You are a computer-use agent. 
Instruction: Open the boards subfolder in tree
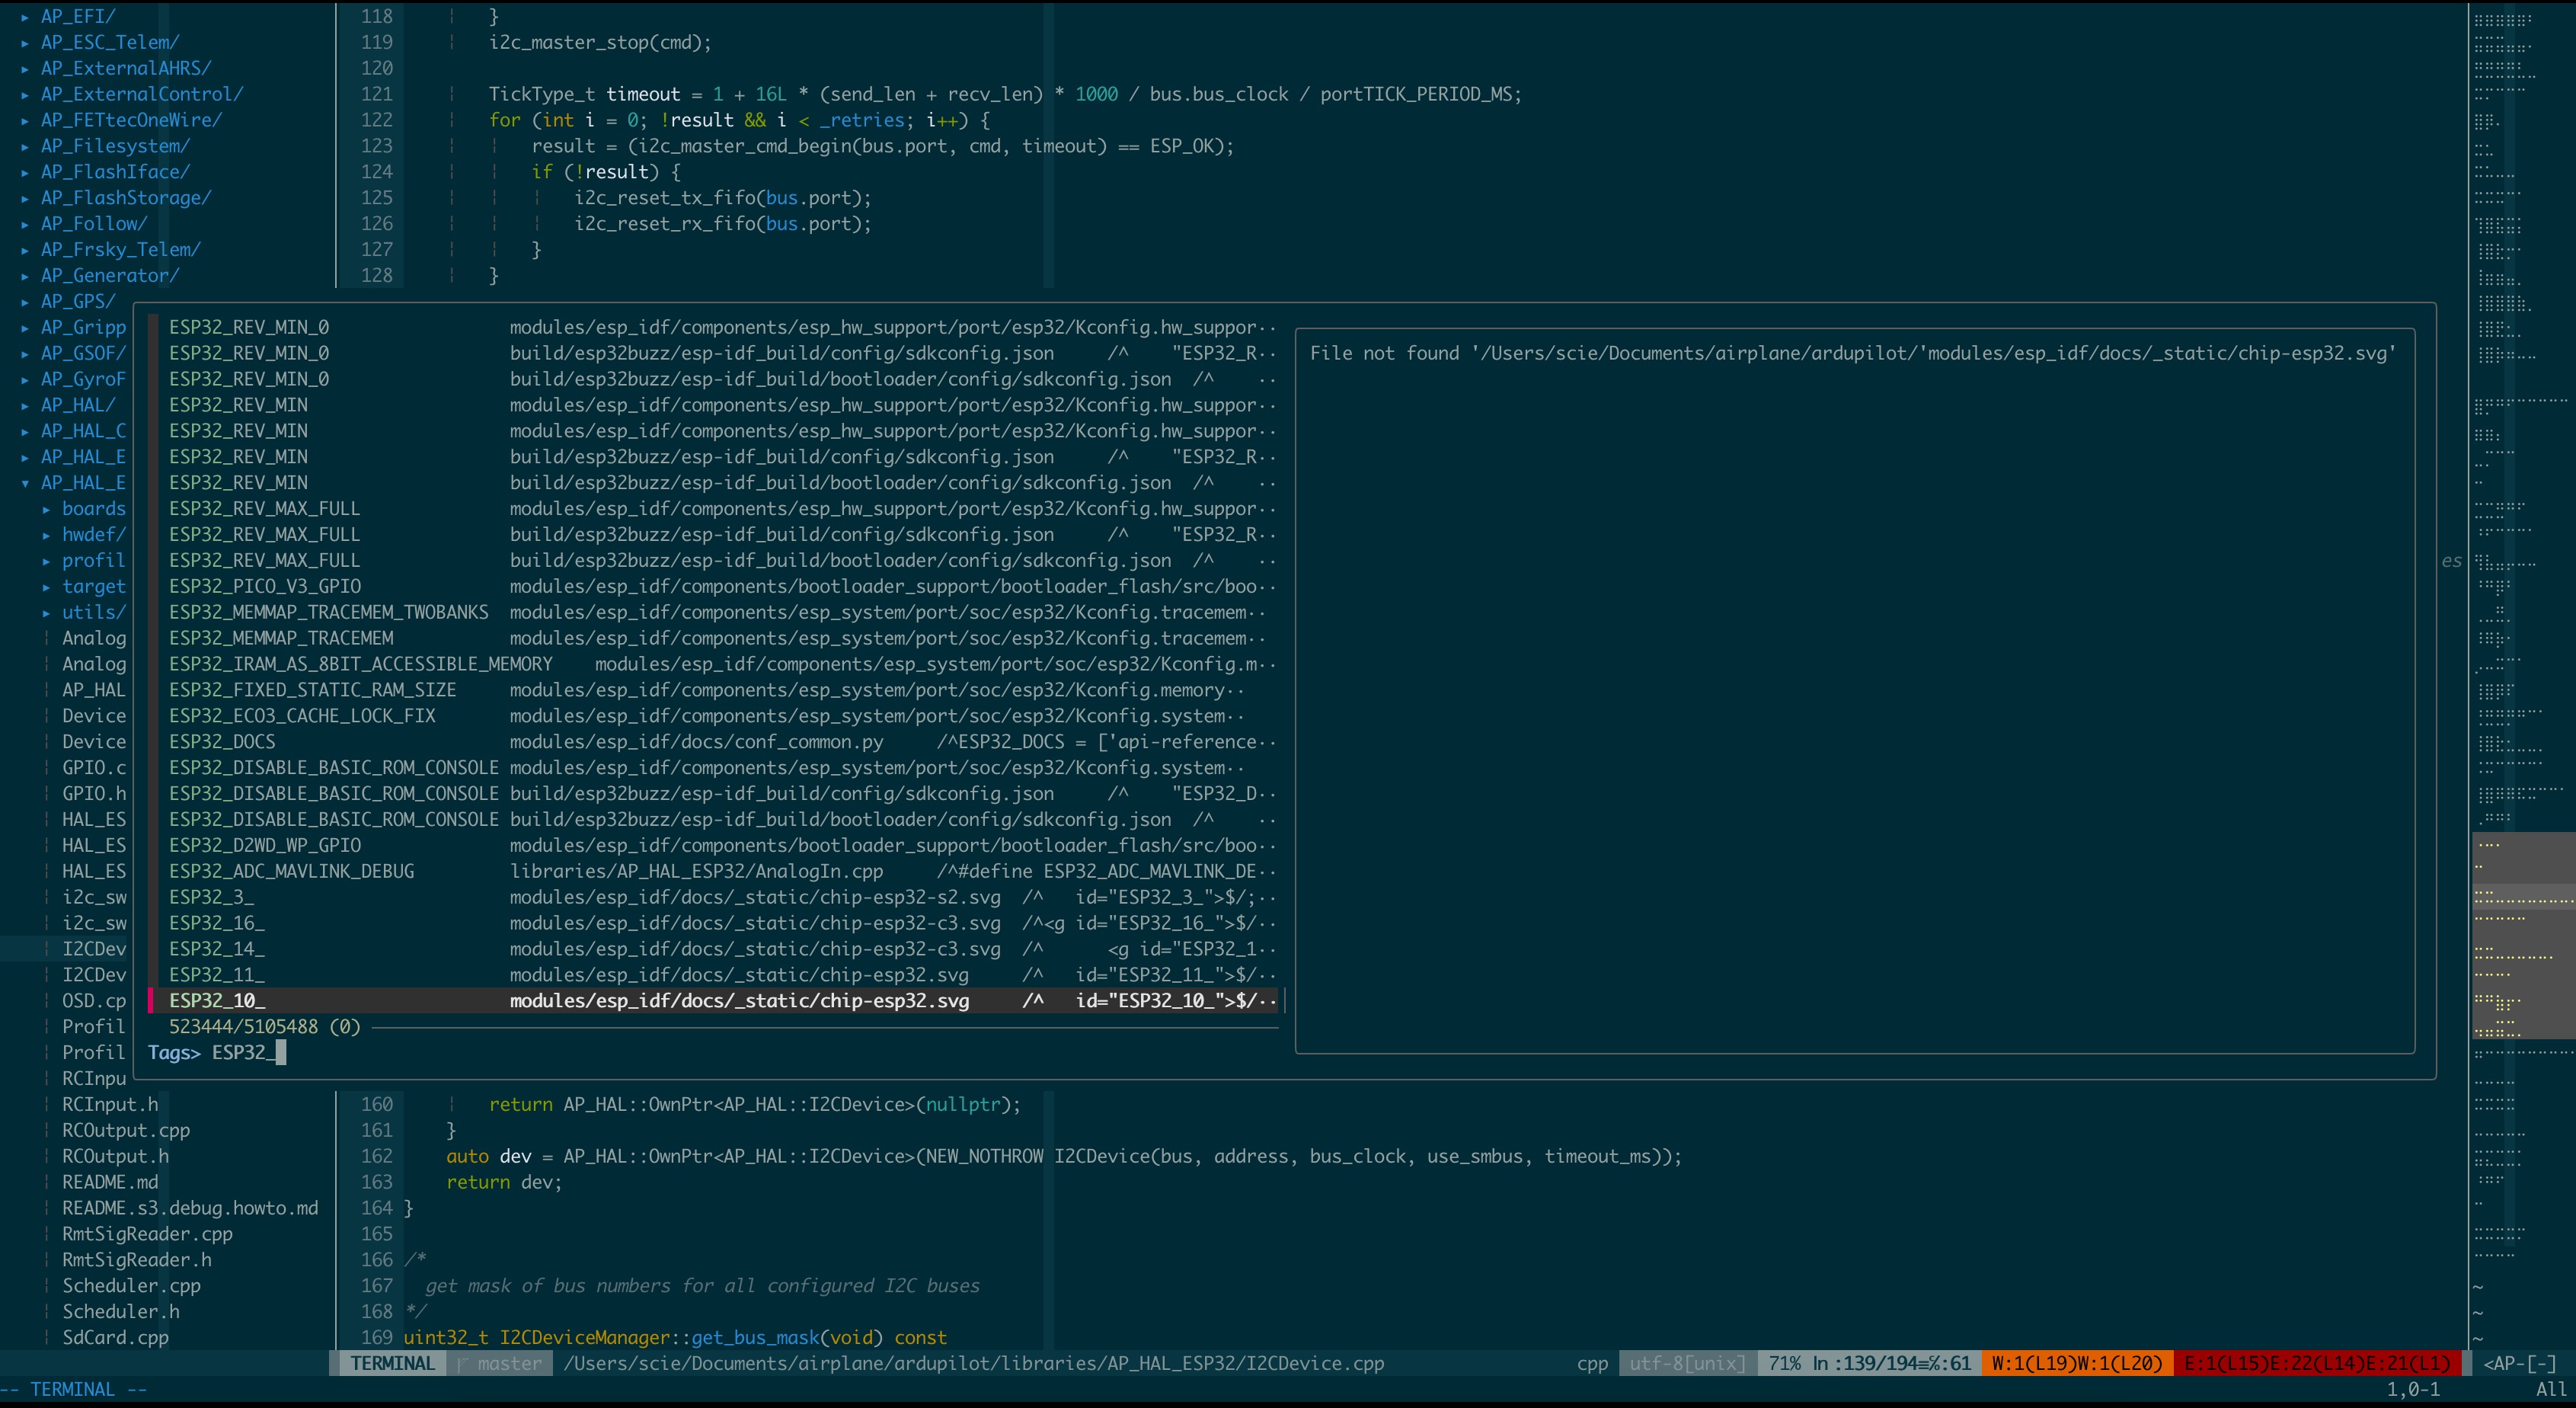(x=94, y=509)
